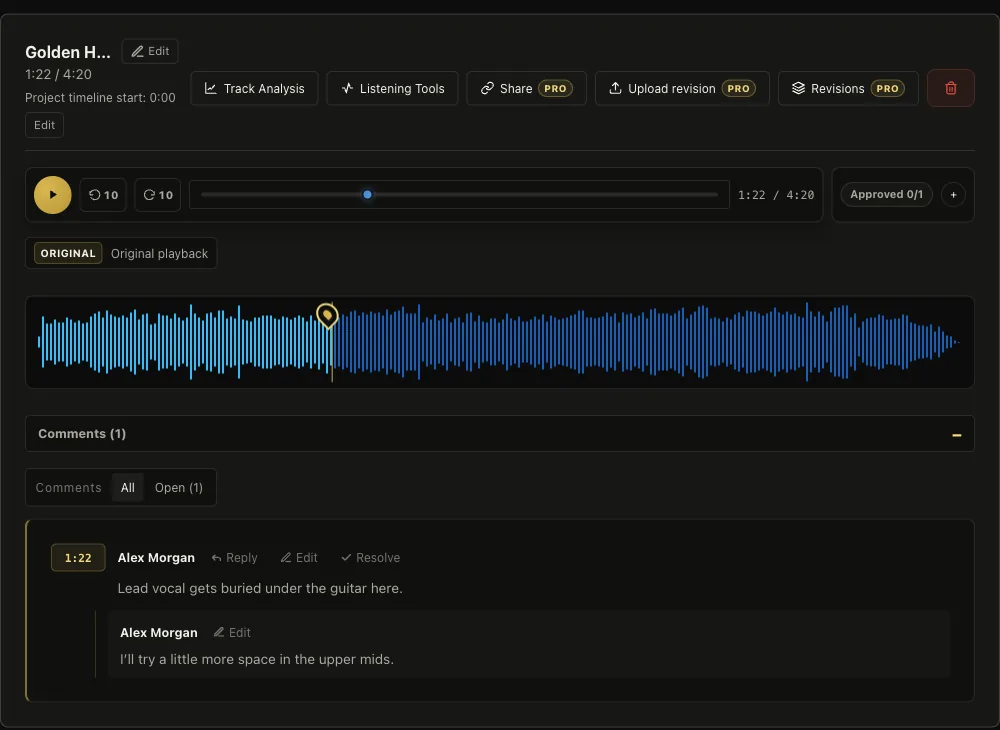1000x730 pixels.
Task: Click the 'Golden H...' track title
Action: [68, 52]
